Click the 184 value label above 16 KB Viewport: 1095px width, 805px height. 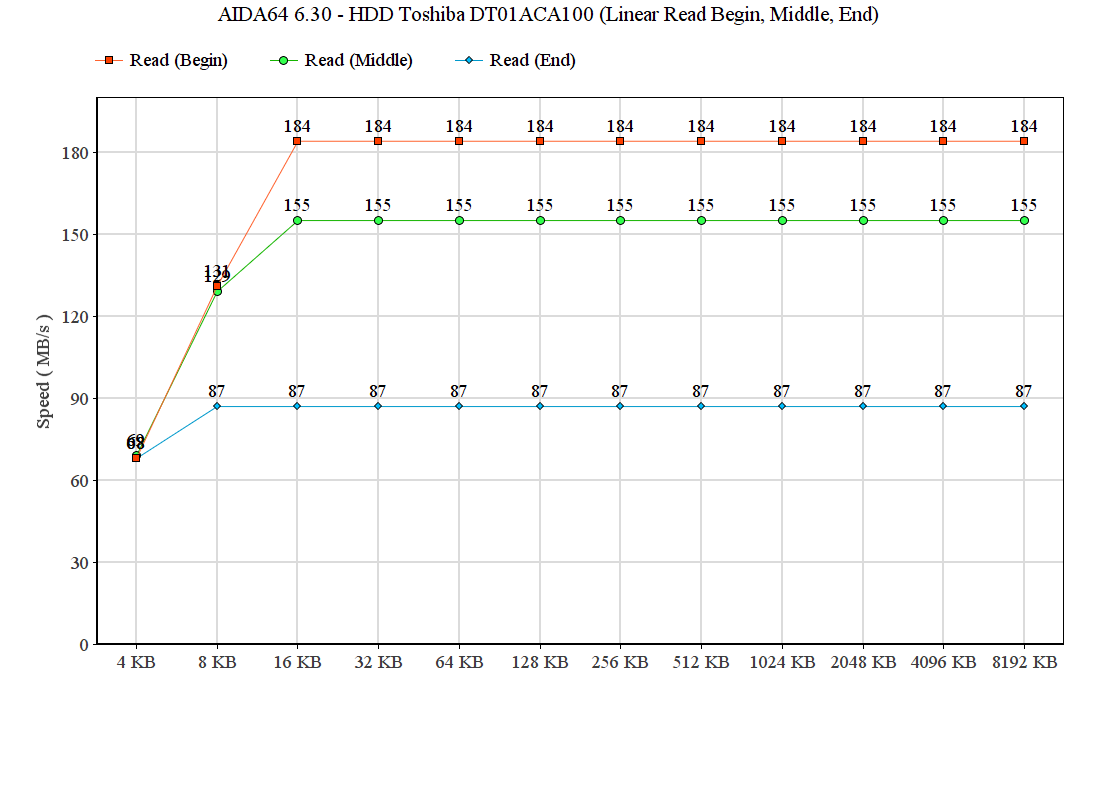click(x=297, y=126)
